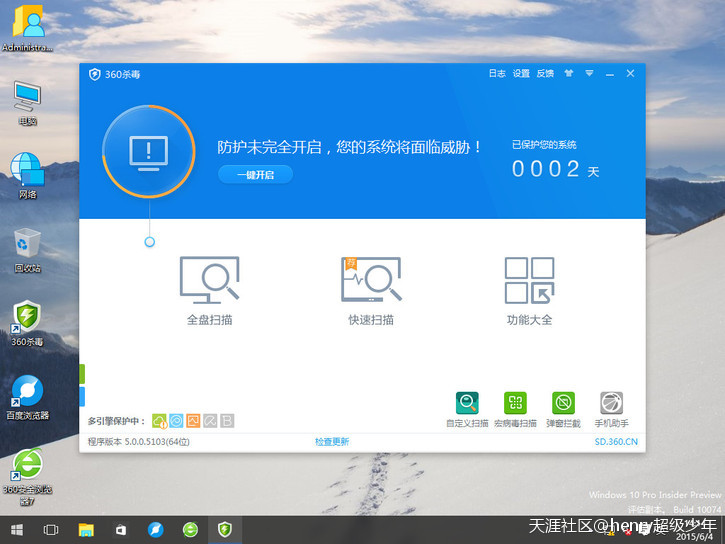This screenshot has height=544, width=725.
Task: Open custom scan (自定义扫描) tool
Action: point(467,410)
